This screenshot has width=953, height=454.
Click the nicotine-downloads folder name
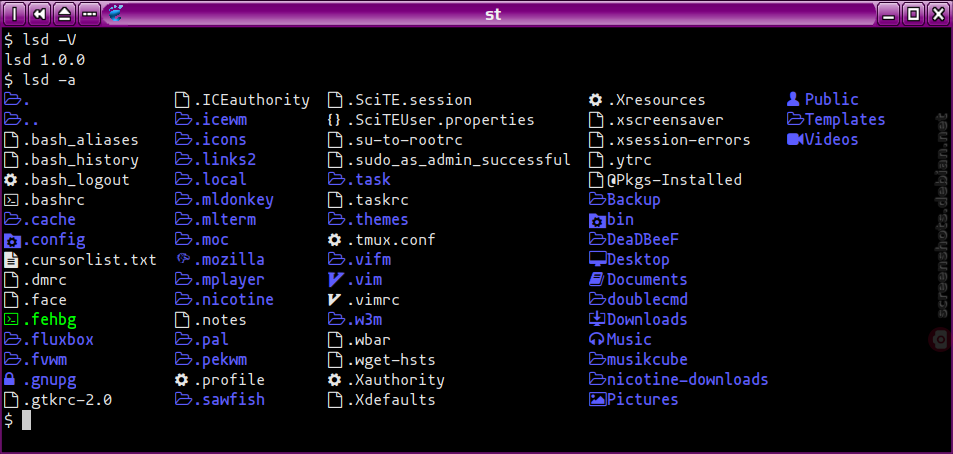pos(687,380)
